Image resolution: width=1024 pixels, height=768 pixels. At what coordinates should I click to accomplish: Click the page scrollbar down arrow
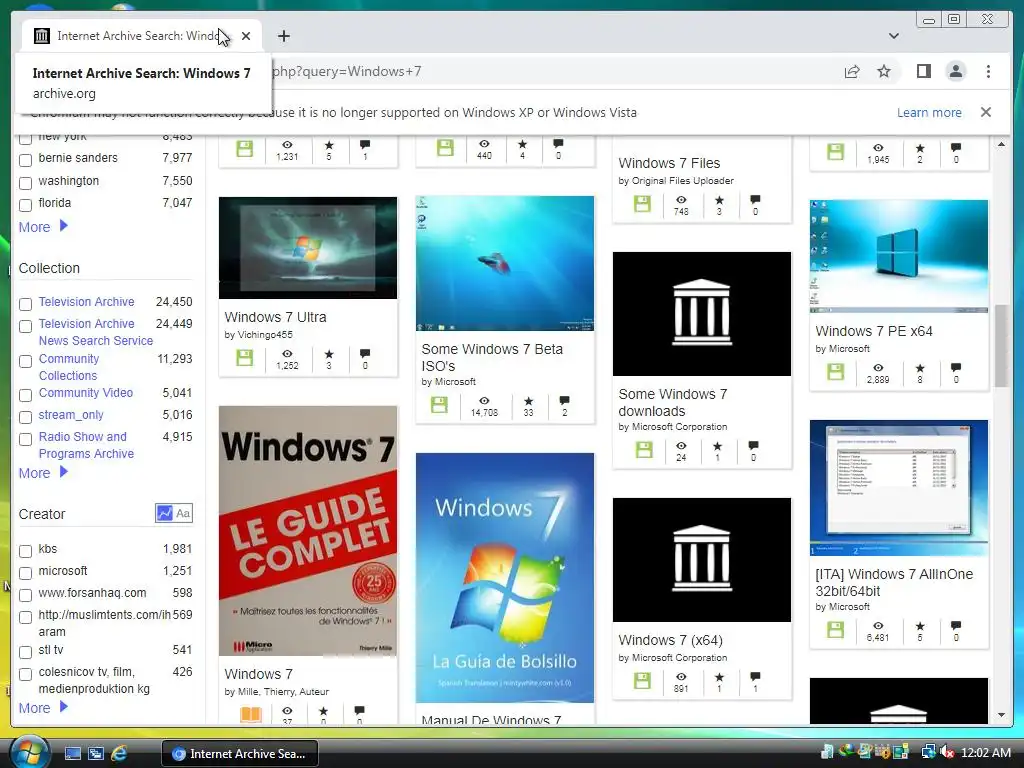pyautogui.click(x=1001, y=715)
